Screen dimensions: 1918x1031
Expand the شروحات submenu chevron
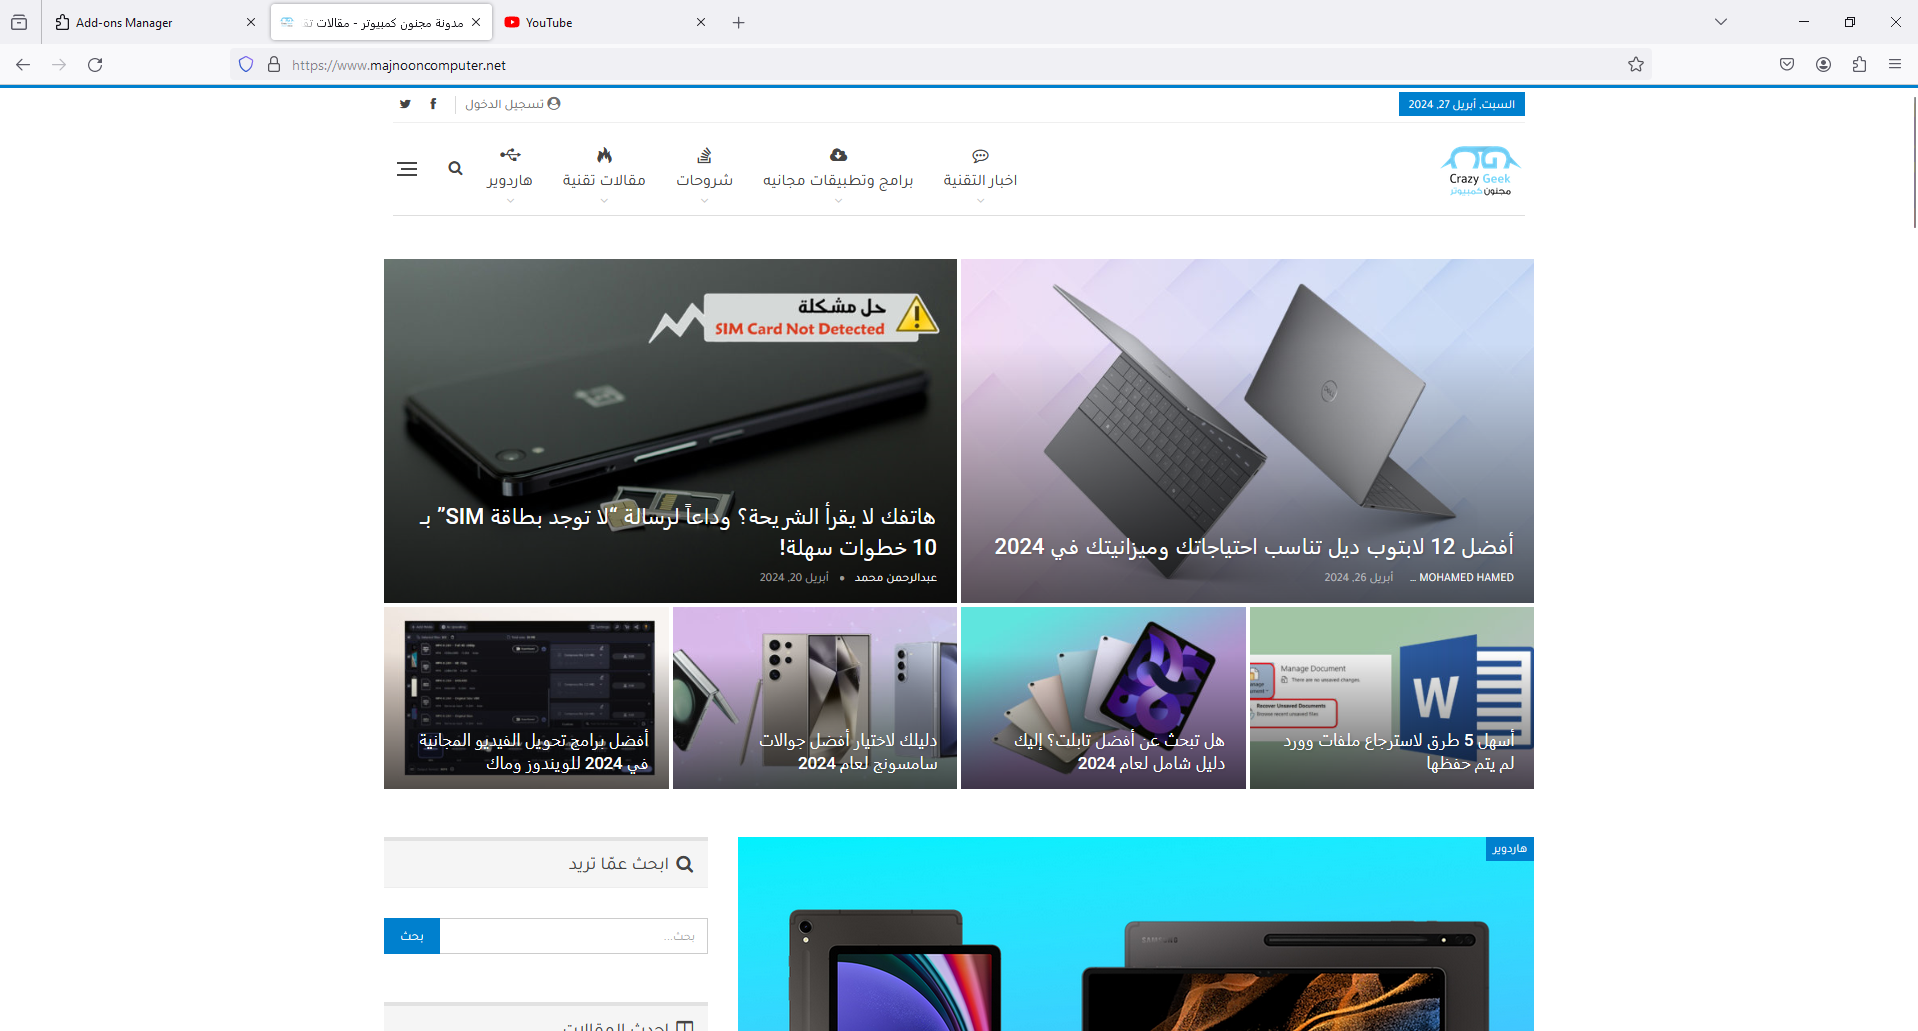[704, 200]
